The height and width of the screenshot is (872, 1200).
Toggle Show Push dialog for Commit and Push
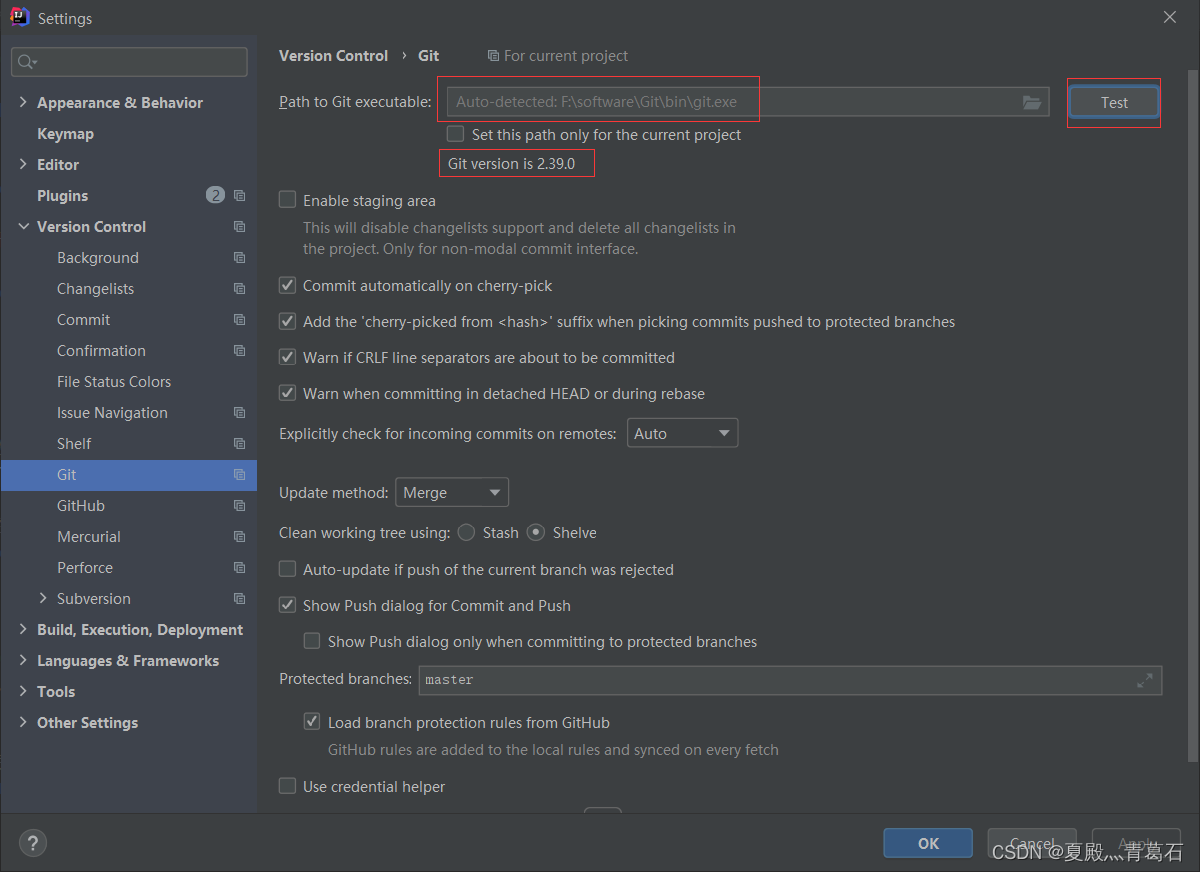click(288, 606)
